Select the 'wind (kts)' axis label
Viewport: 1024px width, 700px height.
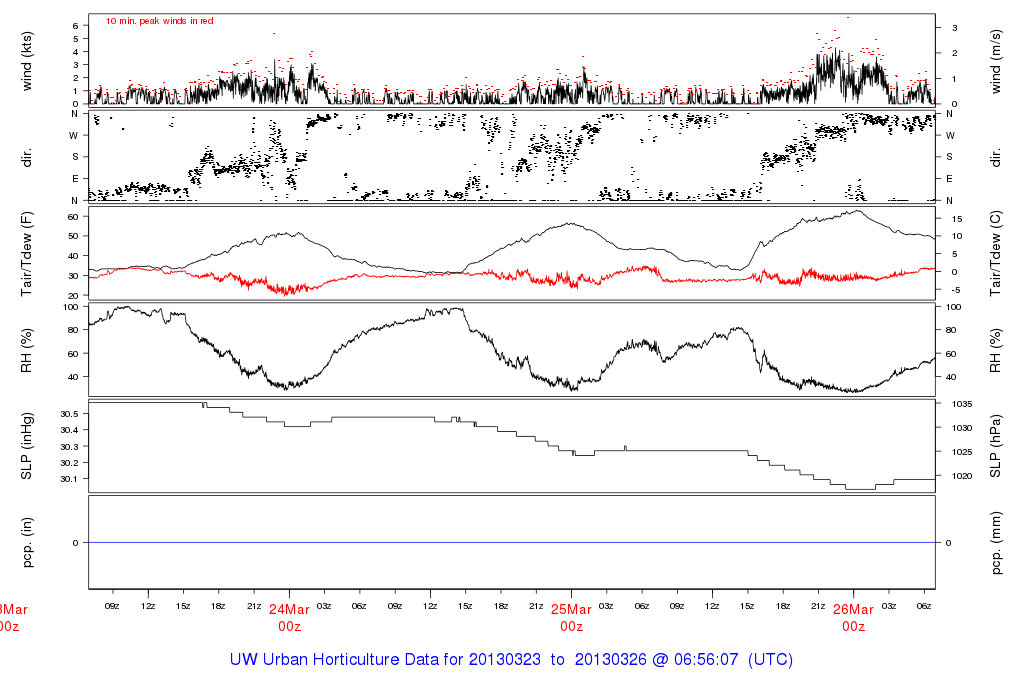(26, 61)
